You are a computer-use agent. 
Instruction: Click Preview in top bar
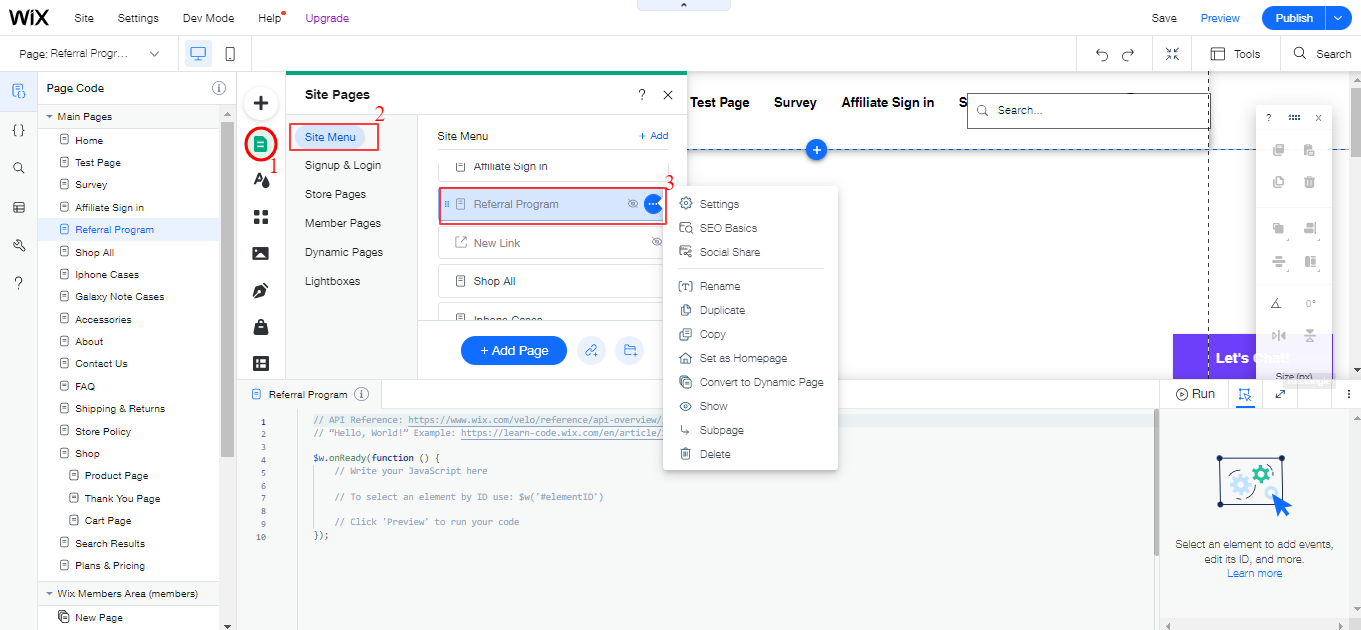(1220, 18)
